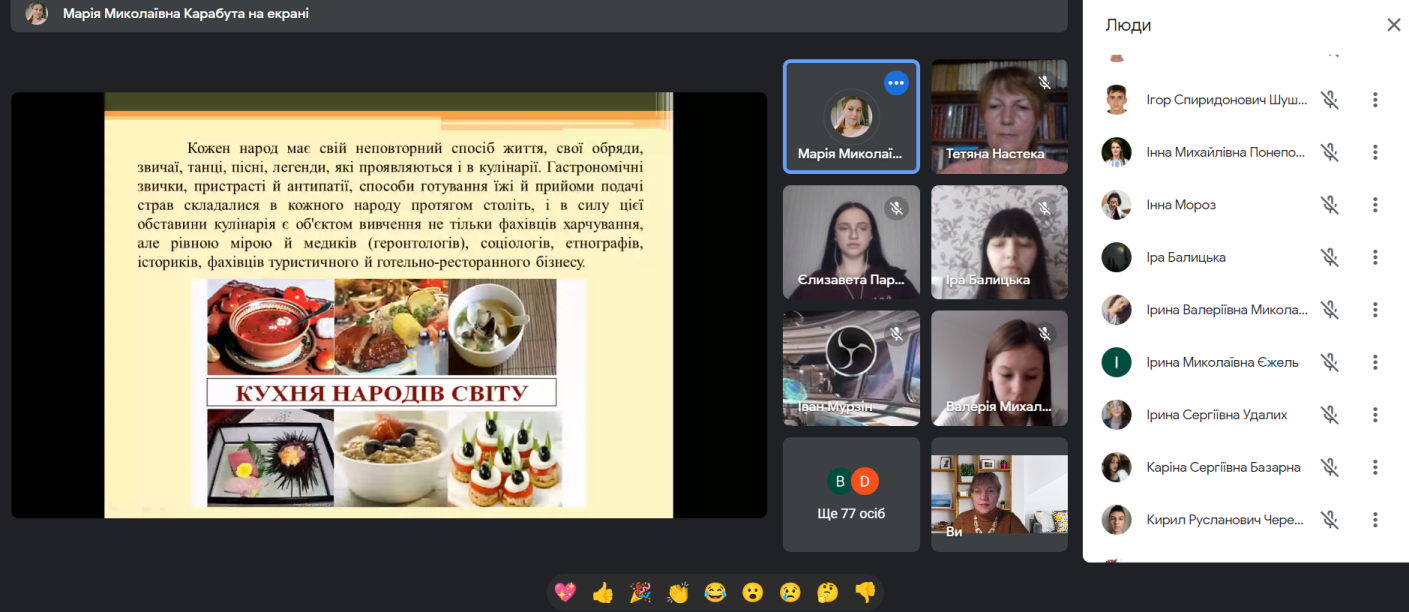1409x612 pixels.
Task: Click Іра Балицька avatar in list
Action: [x=1116, y=257]
